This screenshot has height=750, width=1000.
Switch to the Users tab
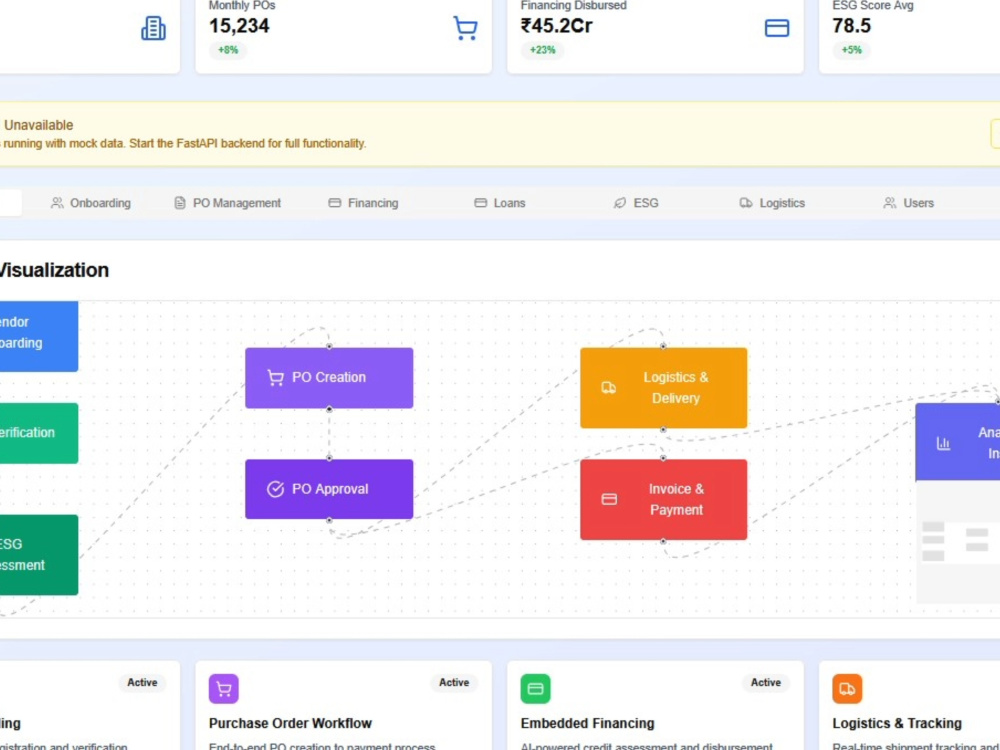(x=909, y=203)
